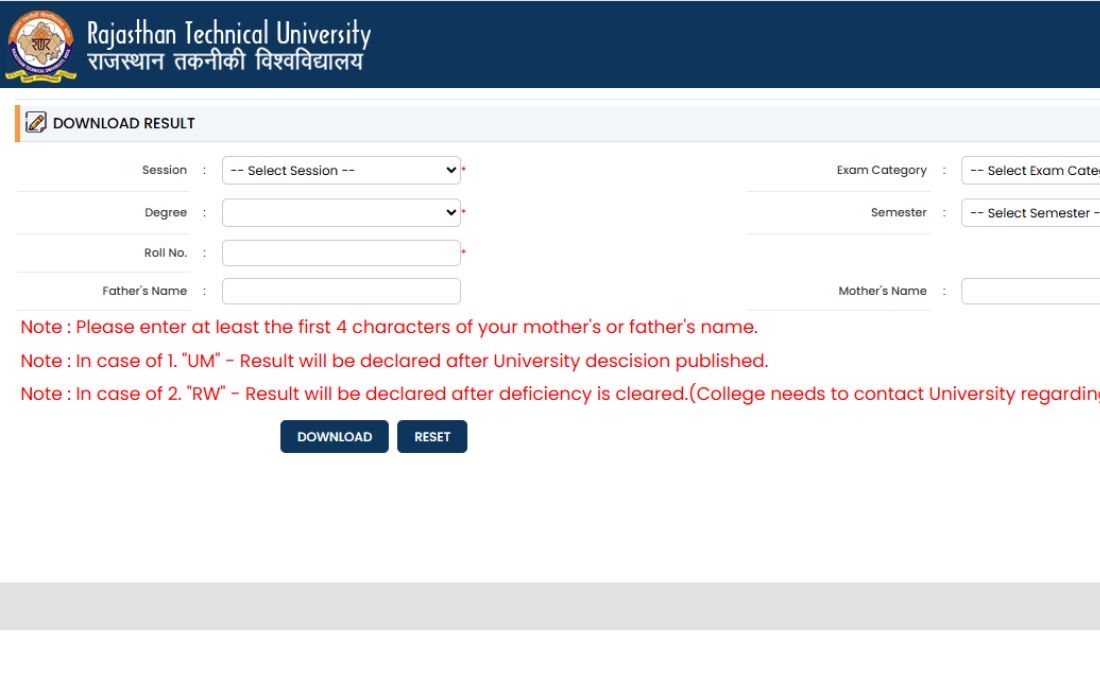Viewport: 1100px width, 680px height.
Task: Click the Roll No. label text
Action: coord(165,253)
